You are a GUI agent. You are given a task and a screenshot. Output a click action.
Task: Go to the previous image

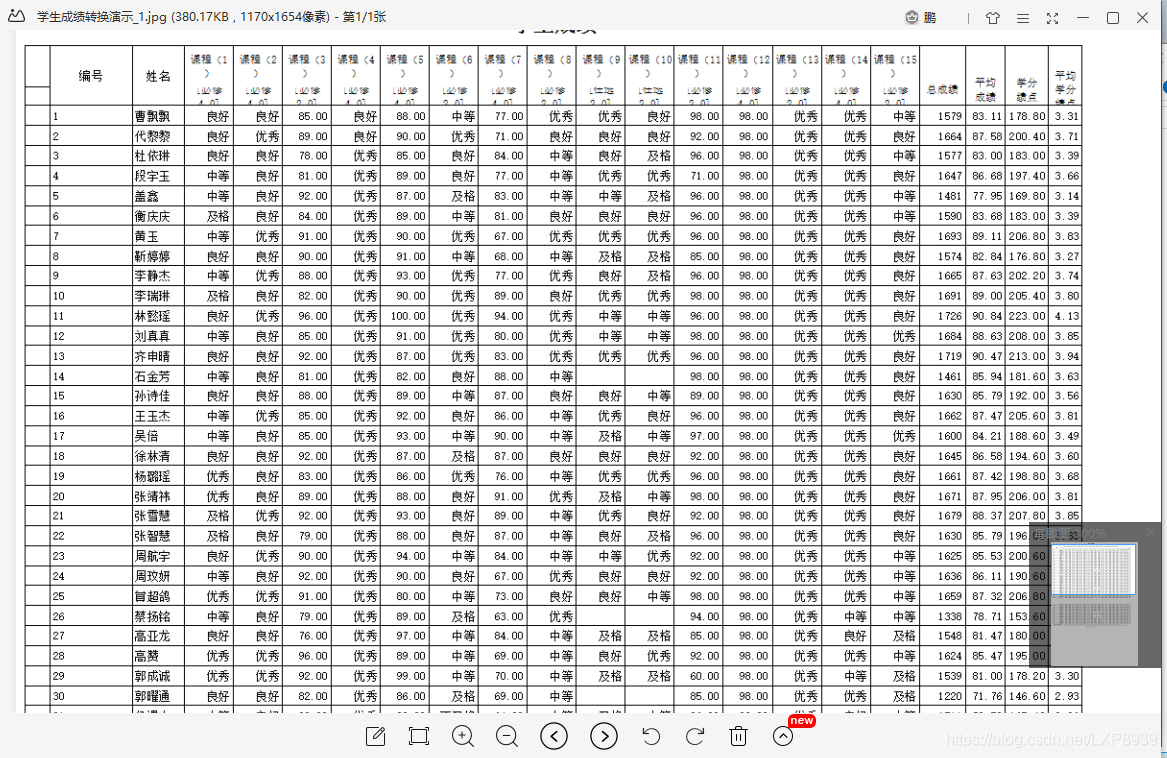pos(554,736)
